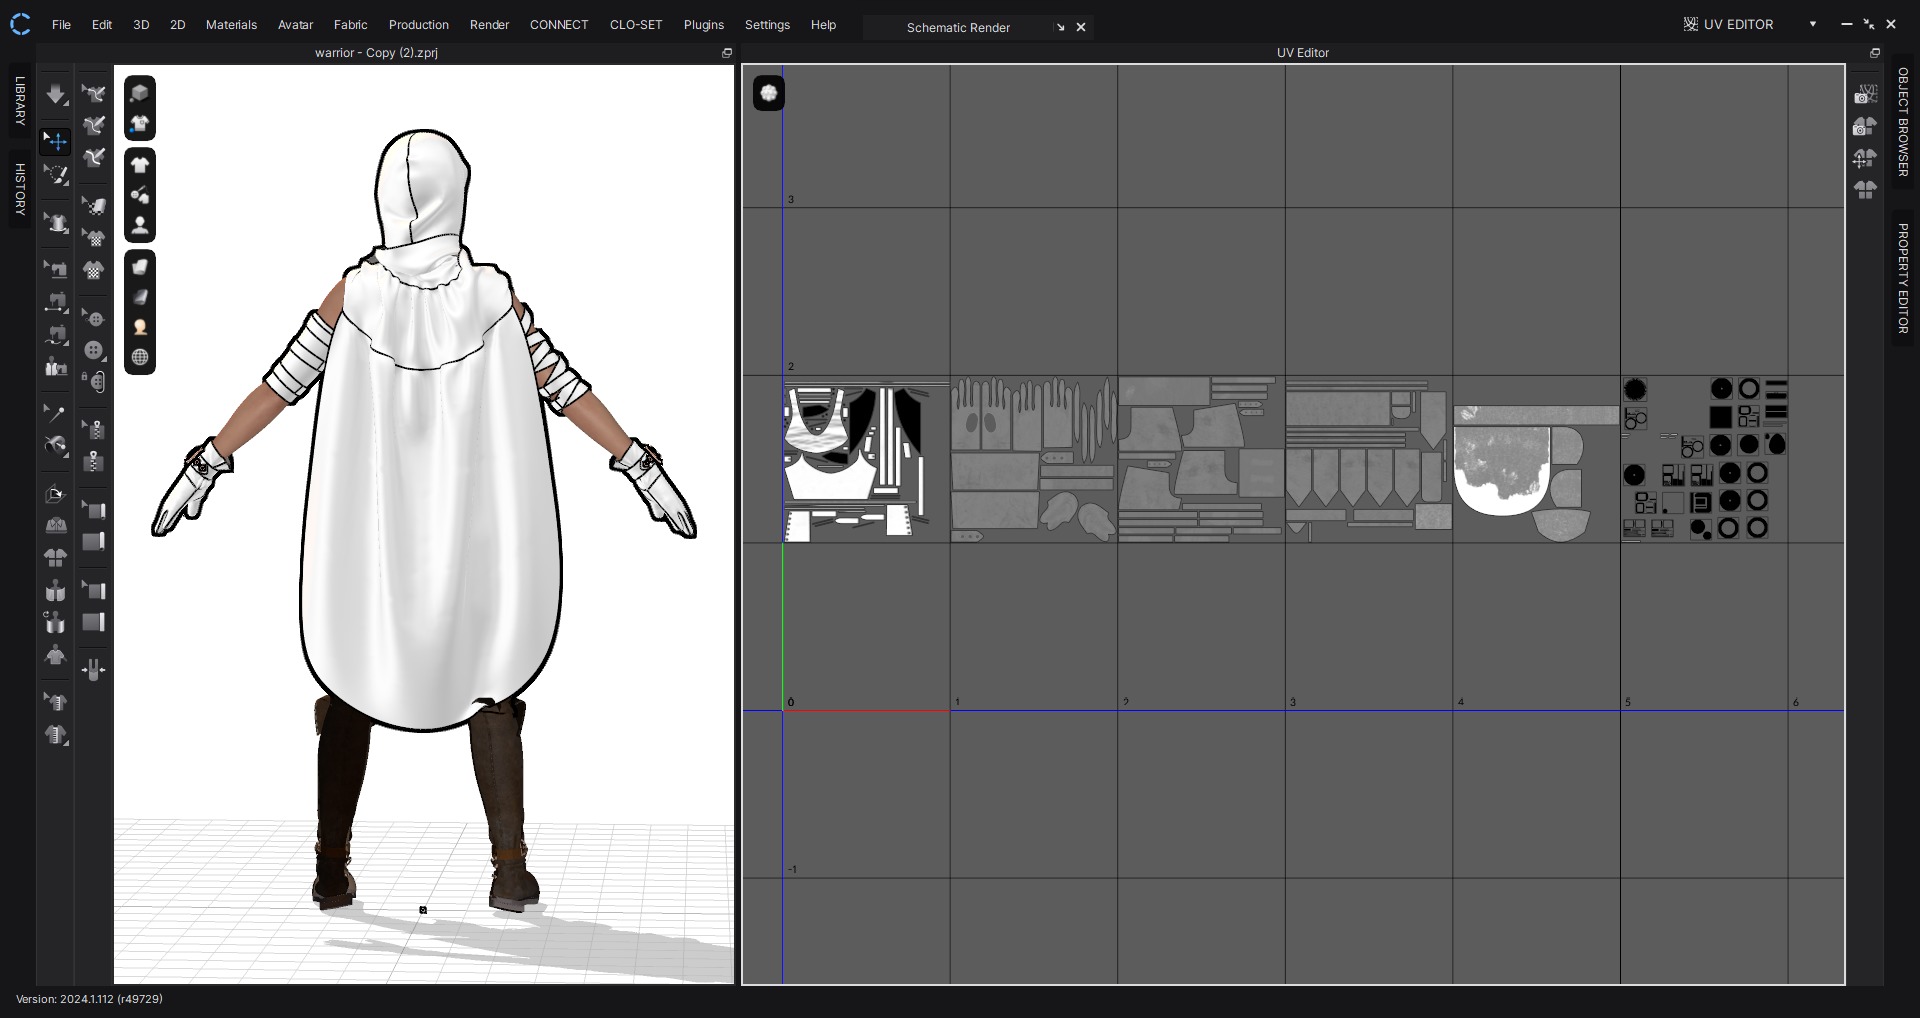Choose the plain four-hole Button tool
This screenshot has height=1018, width=1920.
click(94, 350)
